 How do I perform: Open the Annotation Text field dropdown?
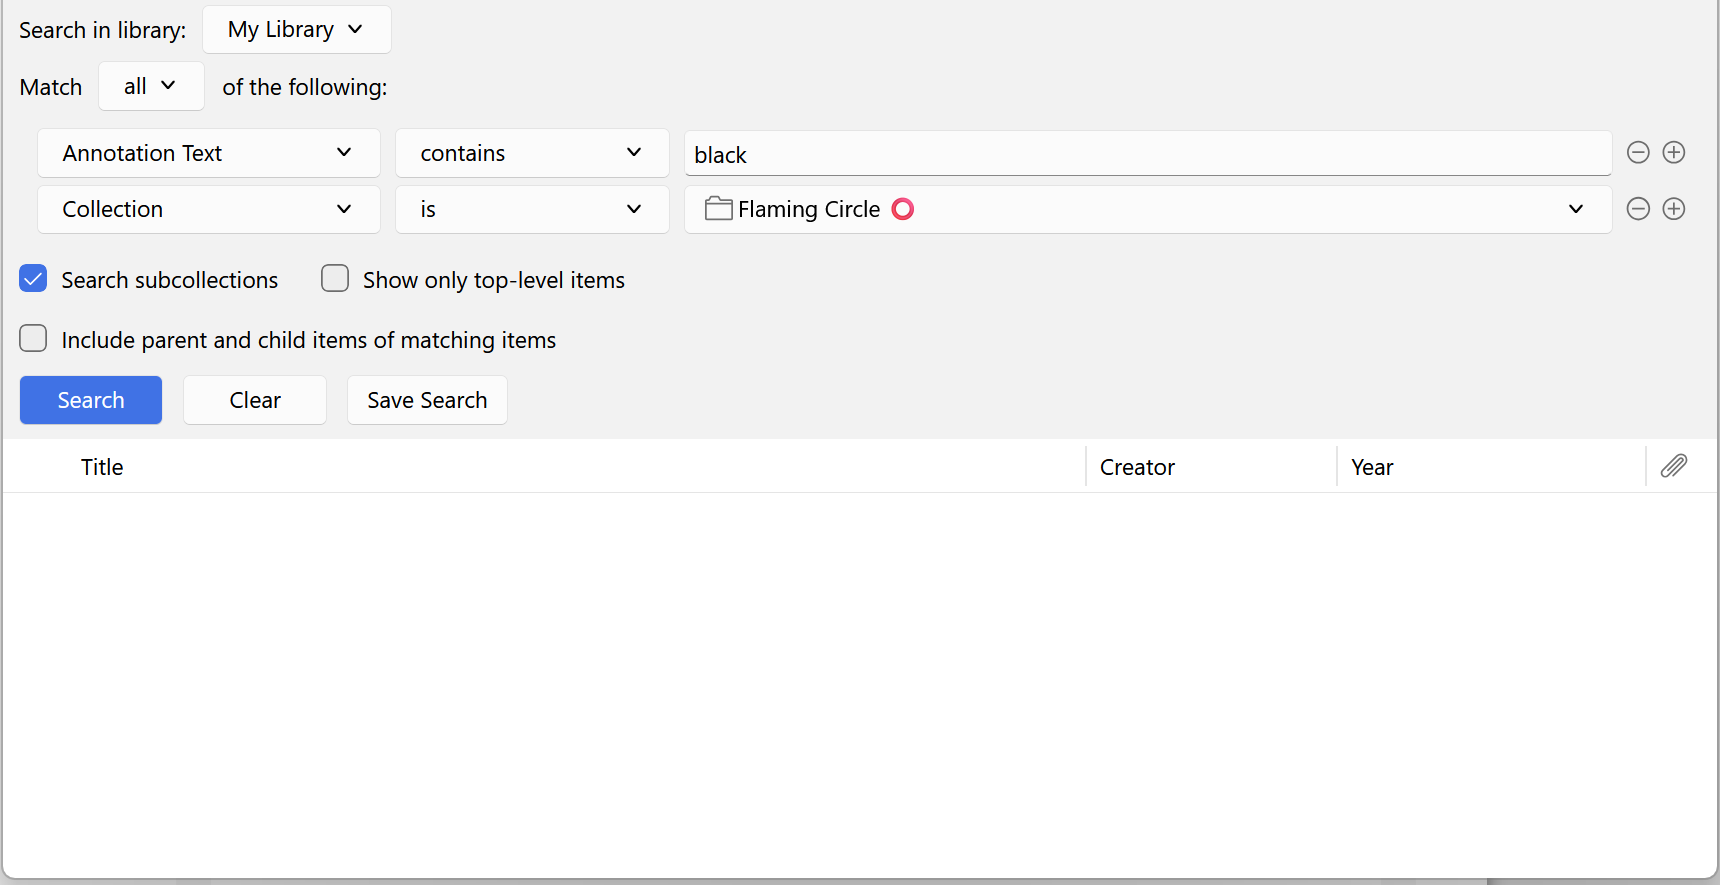pyautogui.click(x=209, y=153)
